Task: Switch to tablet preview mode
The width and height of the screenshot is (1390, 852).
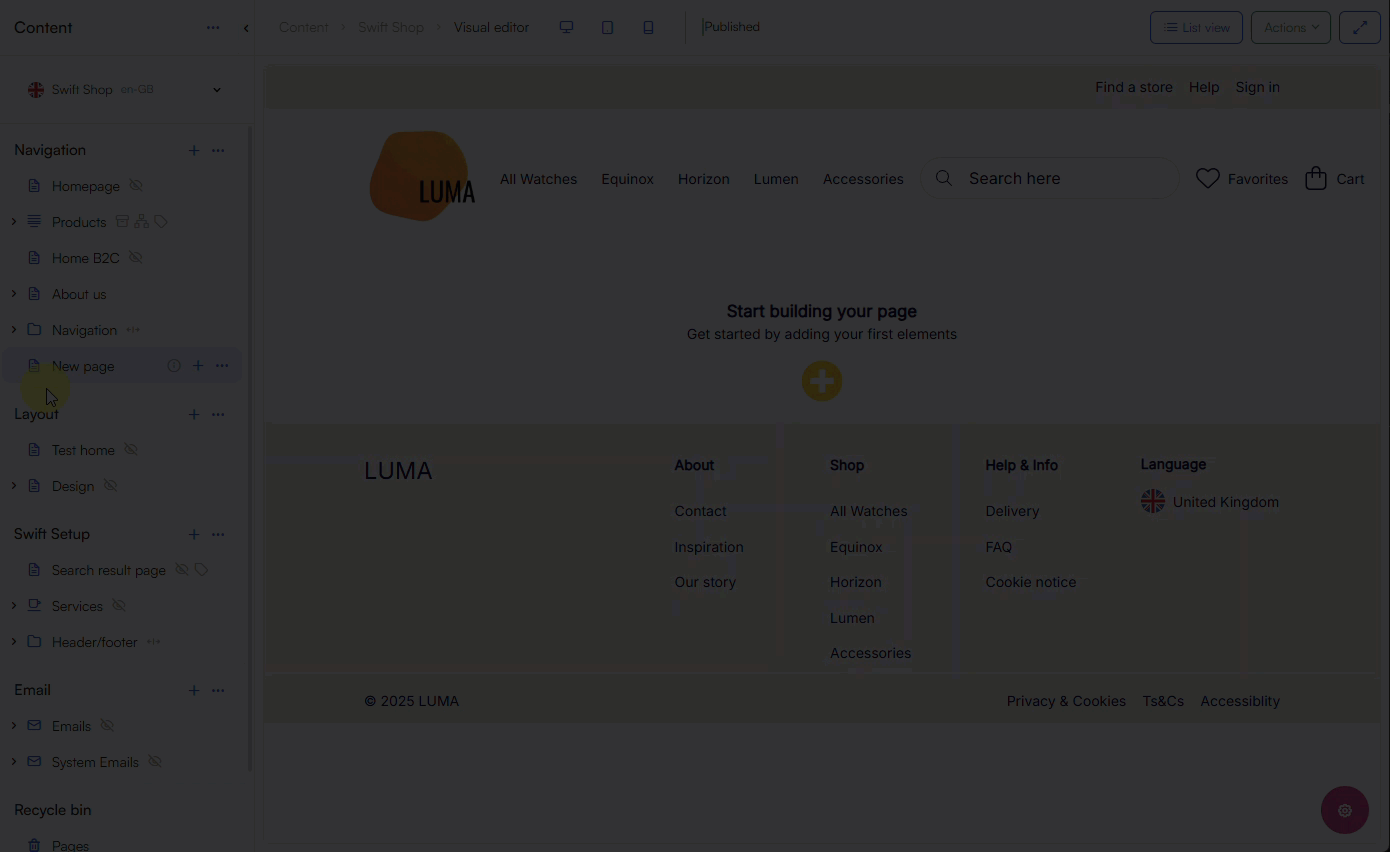Action: coord(607,27)
